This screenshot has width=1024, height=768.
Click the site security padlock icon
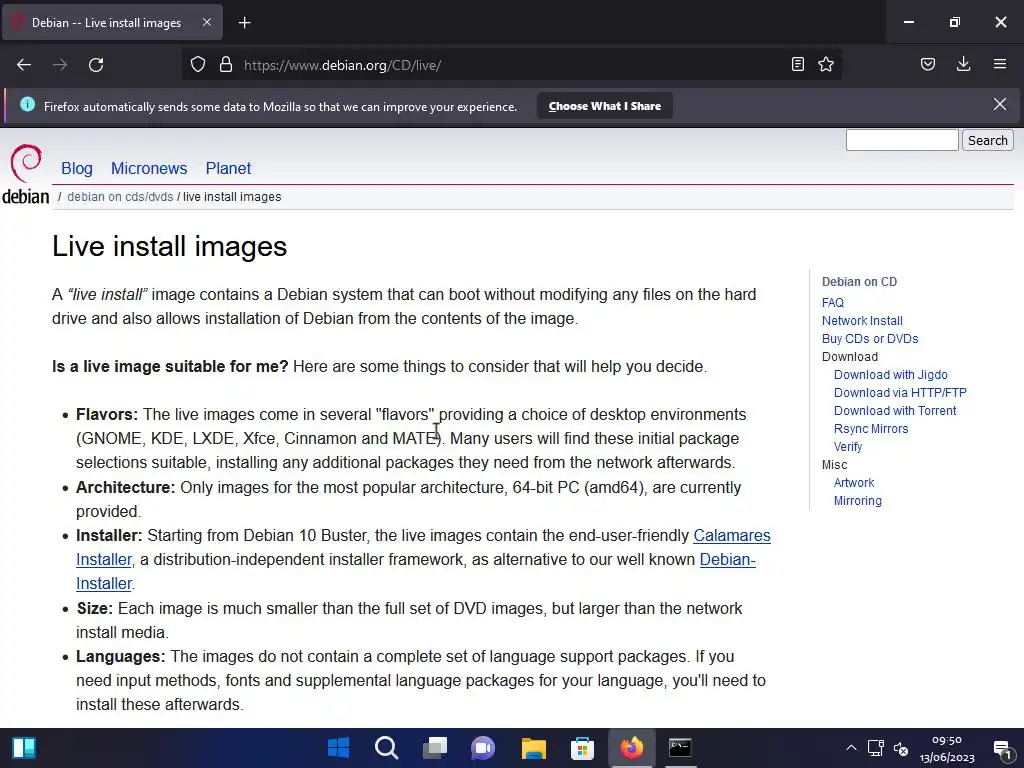point(226,65)
